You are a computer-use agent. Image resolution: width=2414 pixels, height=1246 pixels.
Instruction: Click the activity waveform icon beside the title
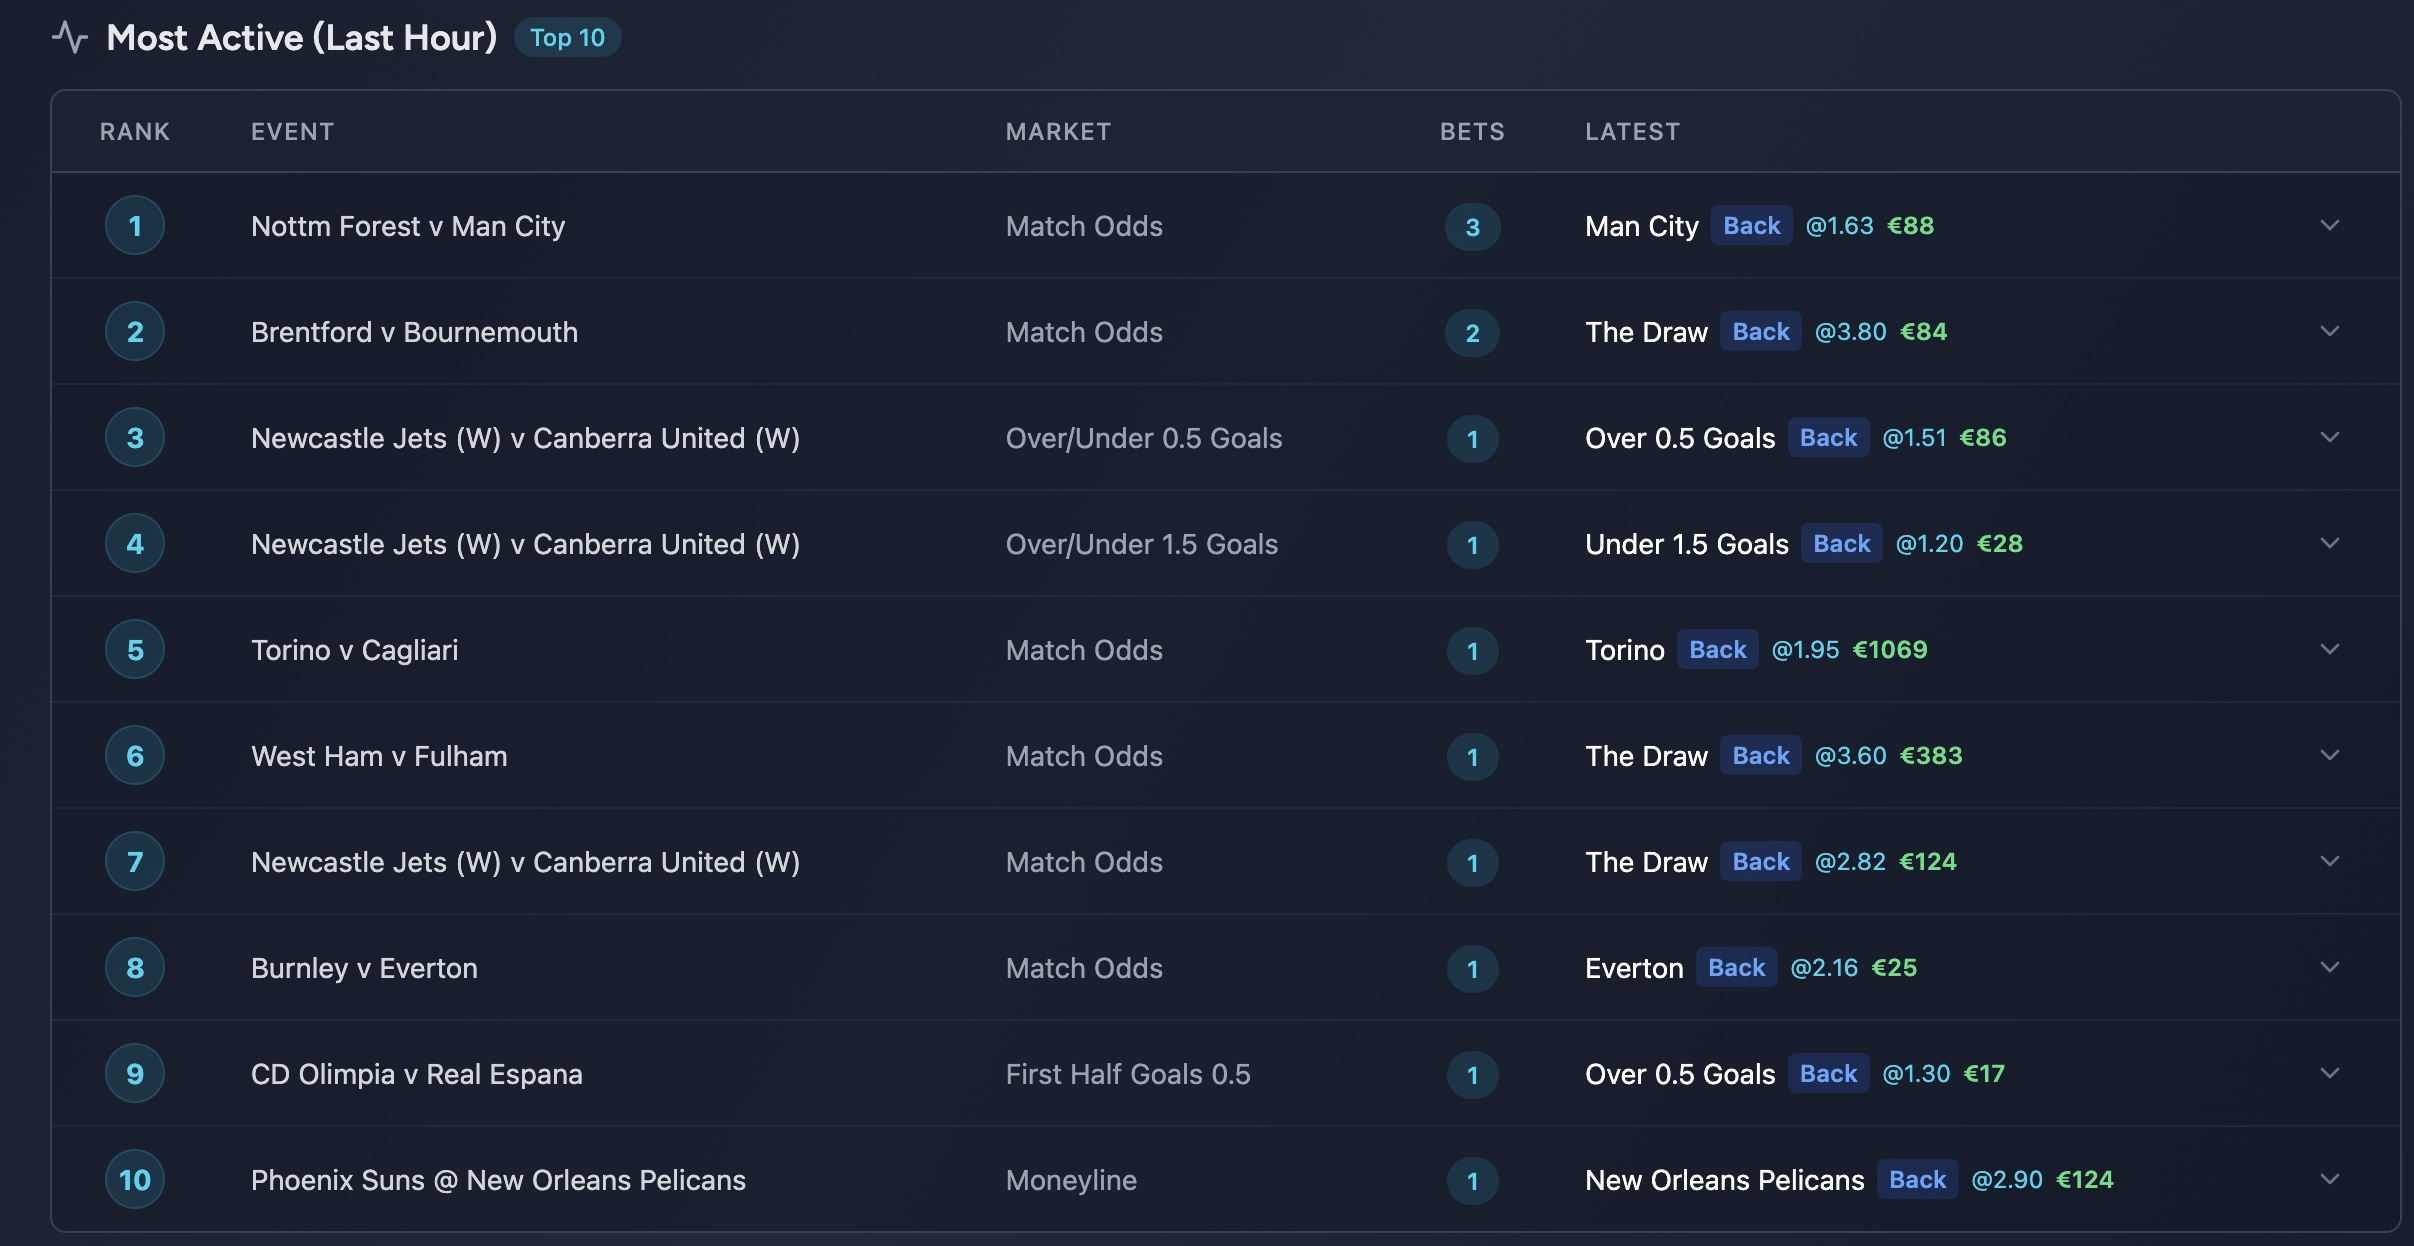coord(70,37)
